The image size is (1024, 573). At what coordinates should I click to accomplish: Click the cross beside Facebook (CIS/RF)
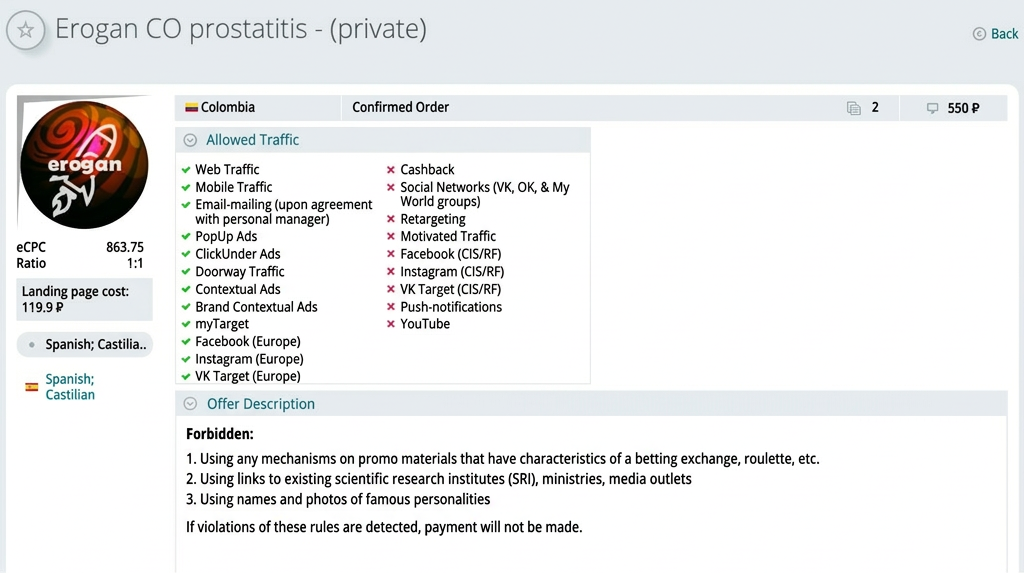tap(391, 254)
